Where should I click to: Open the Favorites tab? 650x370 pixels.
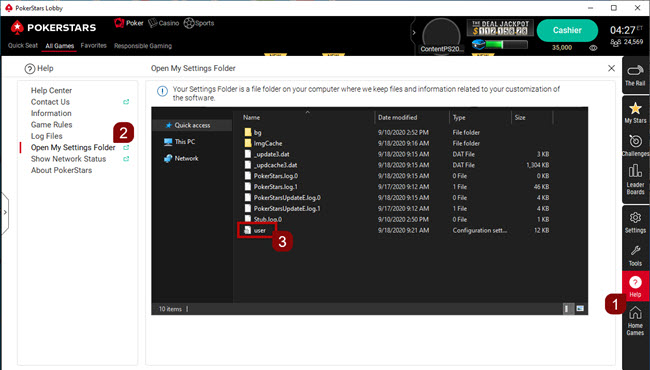tap(94, 46)
